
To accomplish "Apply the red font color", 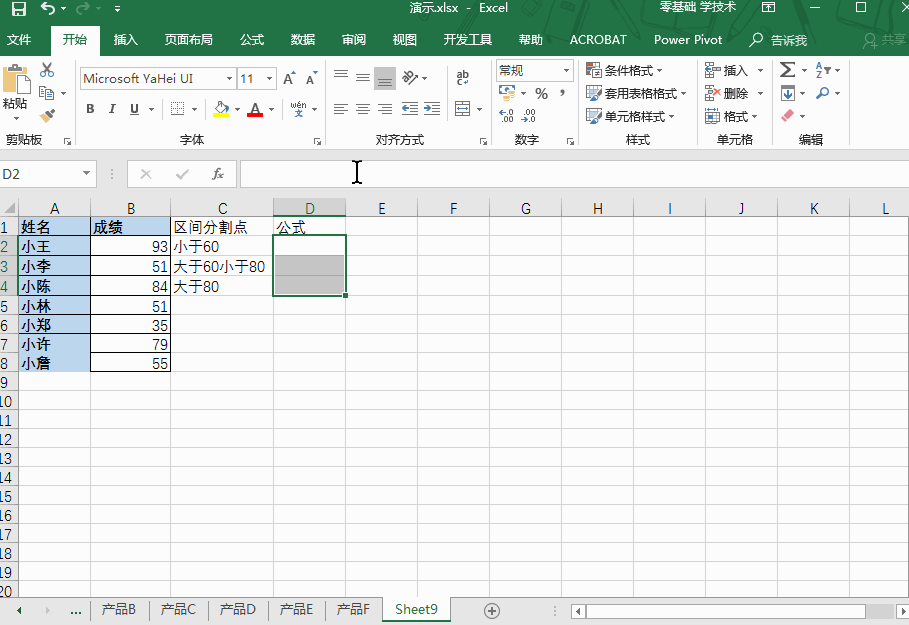I will (x=255, y=109).
